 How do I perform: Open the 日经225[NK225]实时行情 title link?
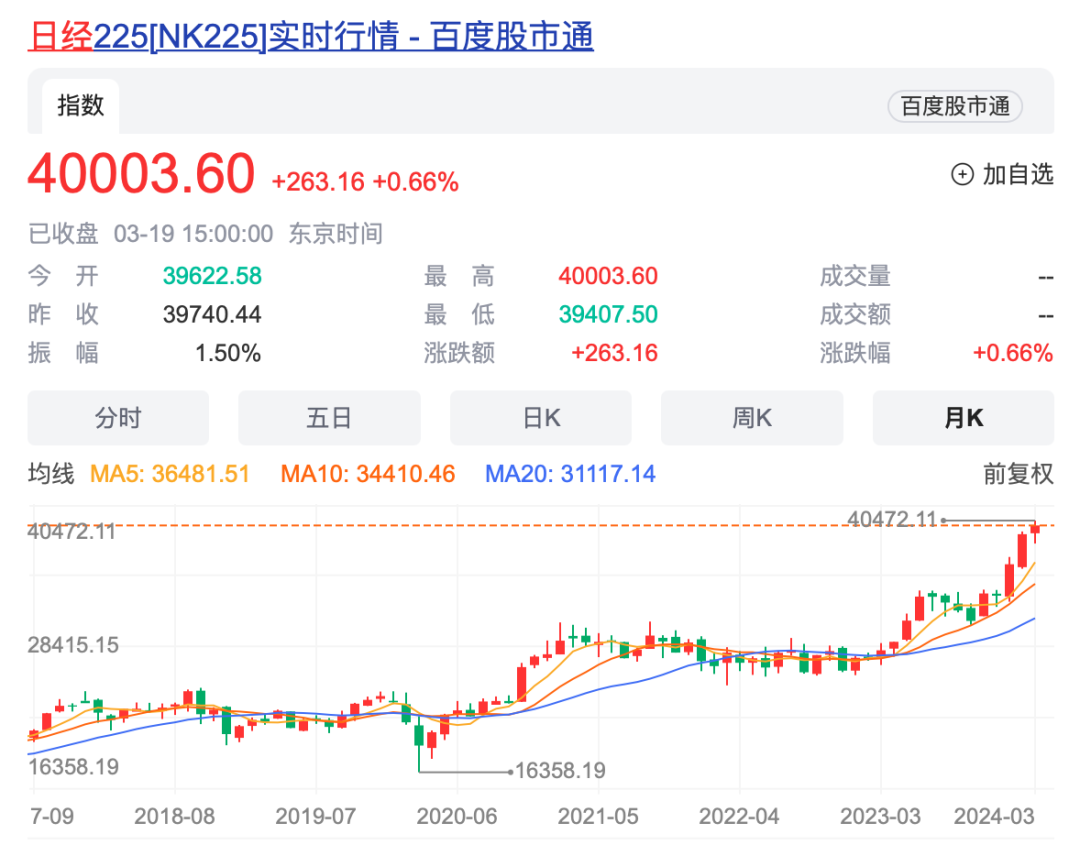point(310,35)
